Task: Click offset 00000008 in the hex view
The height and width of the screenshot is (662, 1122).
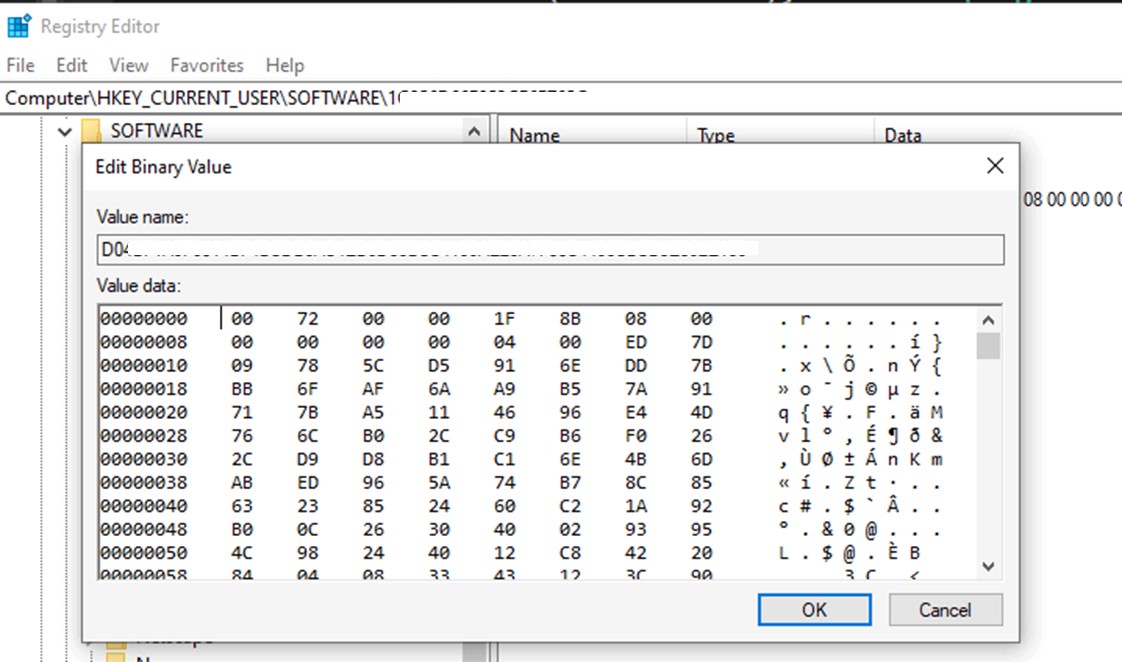Action: pyautogui.click(x=144, y=342)
